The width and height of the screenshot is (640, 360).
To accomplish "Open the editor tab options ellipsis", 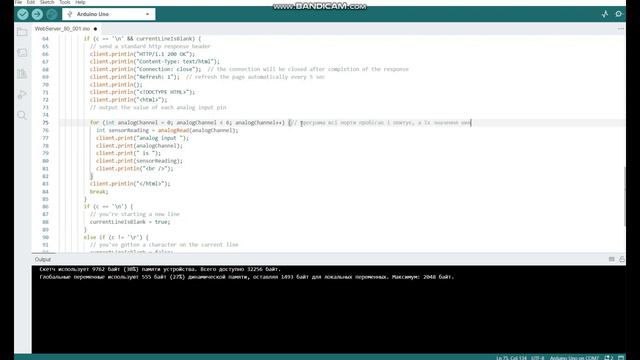I will (620, 29).
